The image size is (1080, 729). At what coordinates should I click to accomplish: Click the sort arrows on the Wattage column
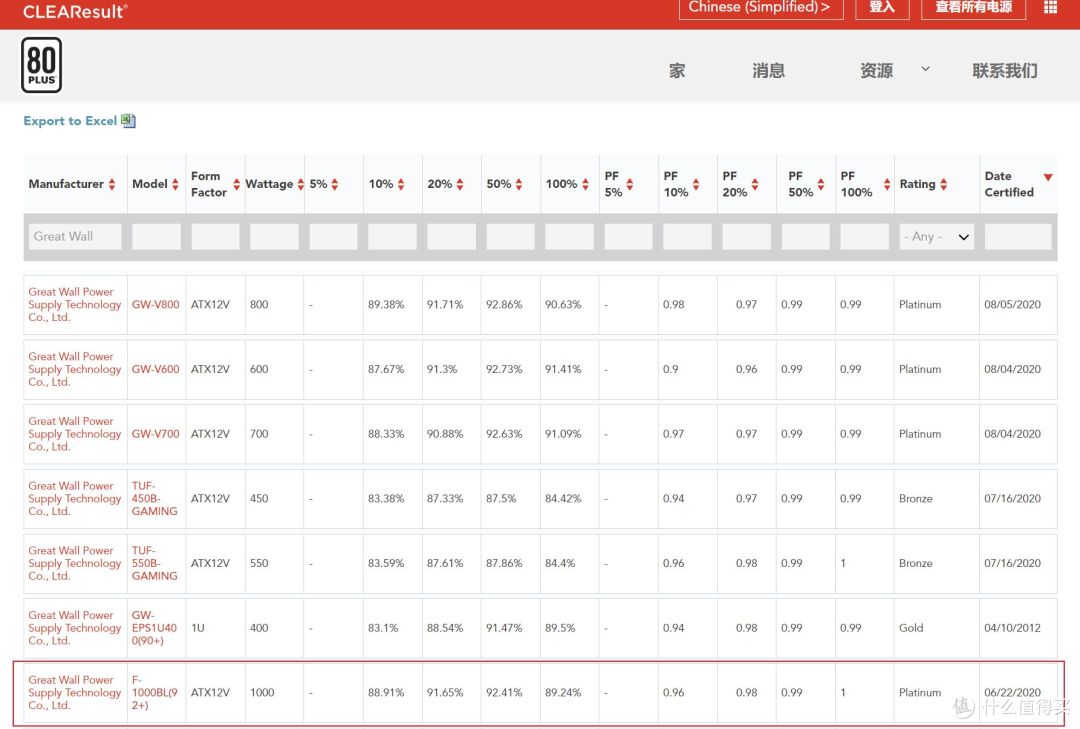(301, 183)
